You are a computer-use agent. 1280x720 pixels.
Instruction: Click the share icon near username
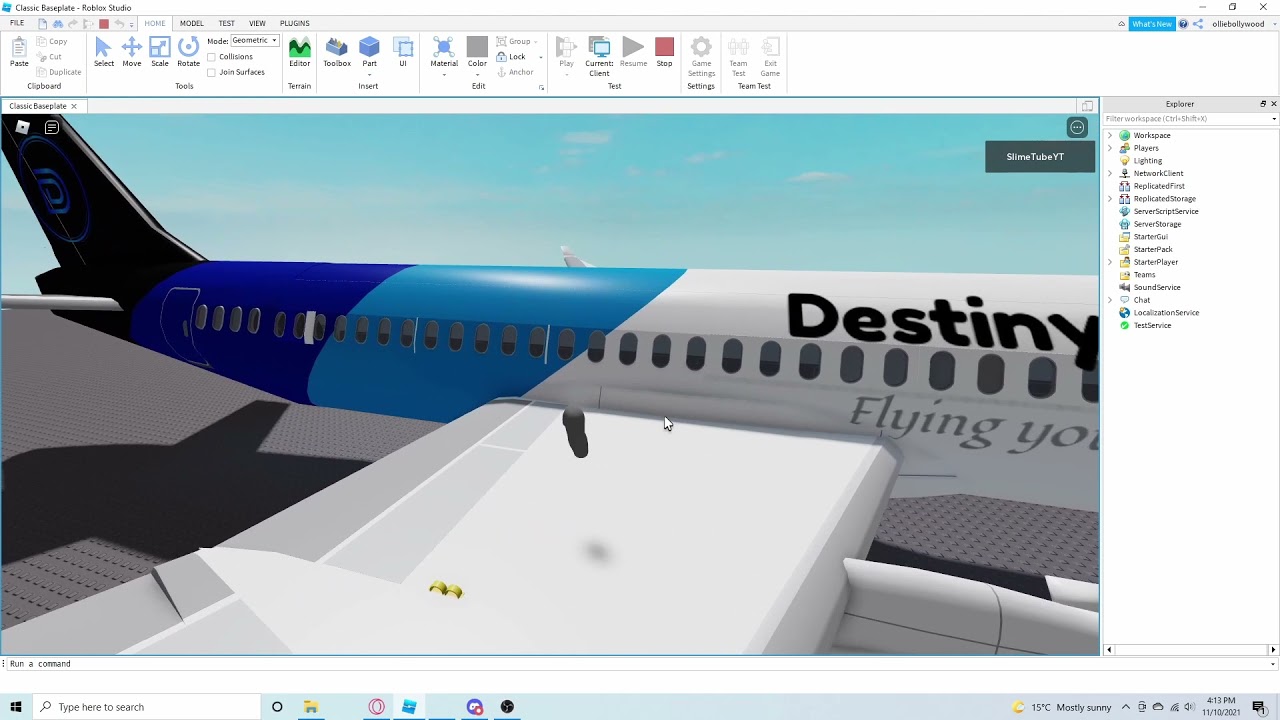pos(1198,24)
